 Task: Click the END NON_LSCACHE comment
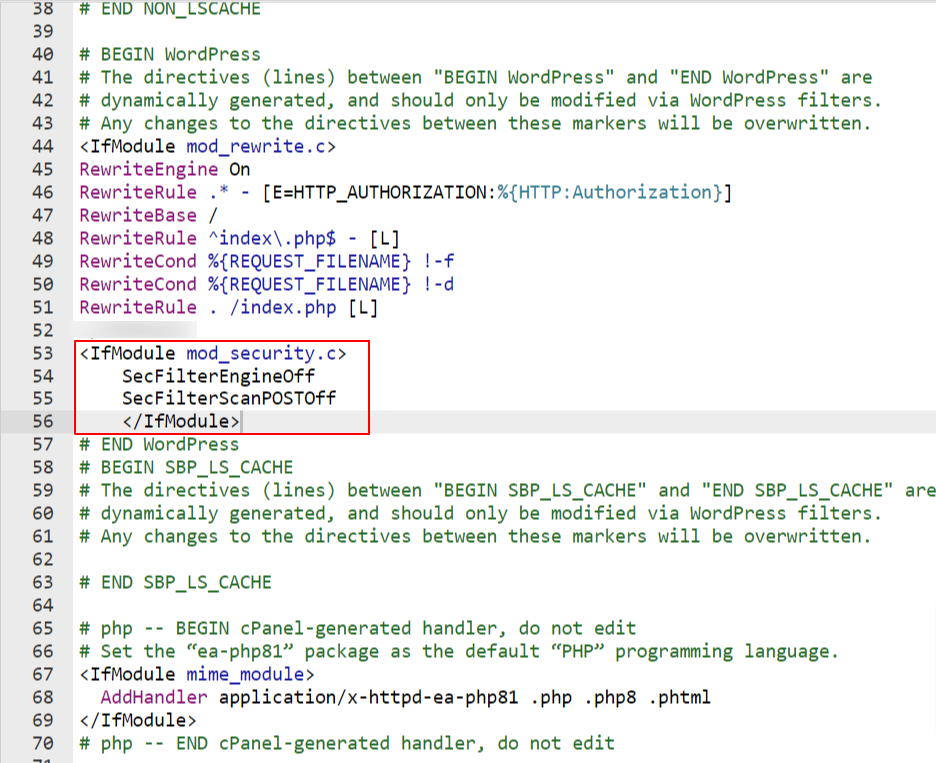pyautogui.click(x=167, y=9)
